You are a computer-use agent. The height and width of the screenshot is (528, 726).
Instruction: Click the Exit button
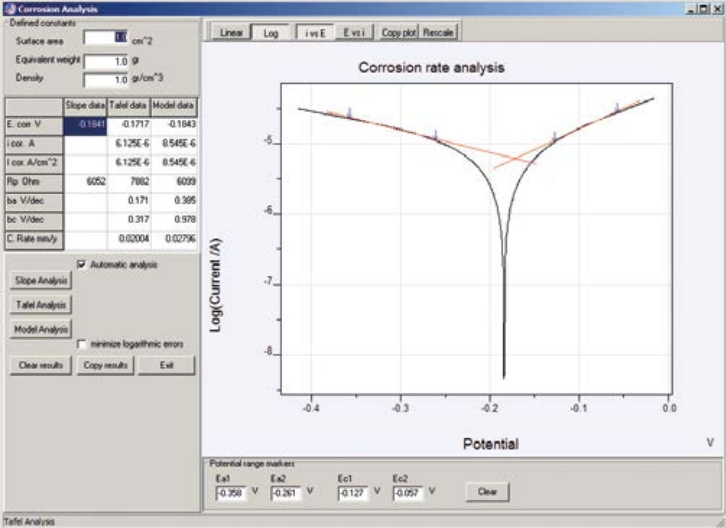pyautogui.click(x=164, y=365)
